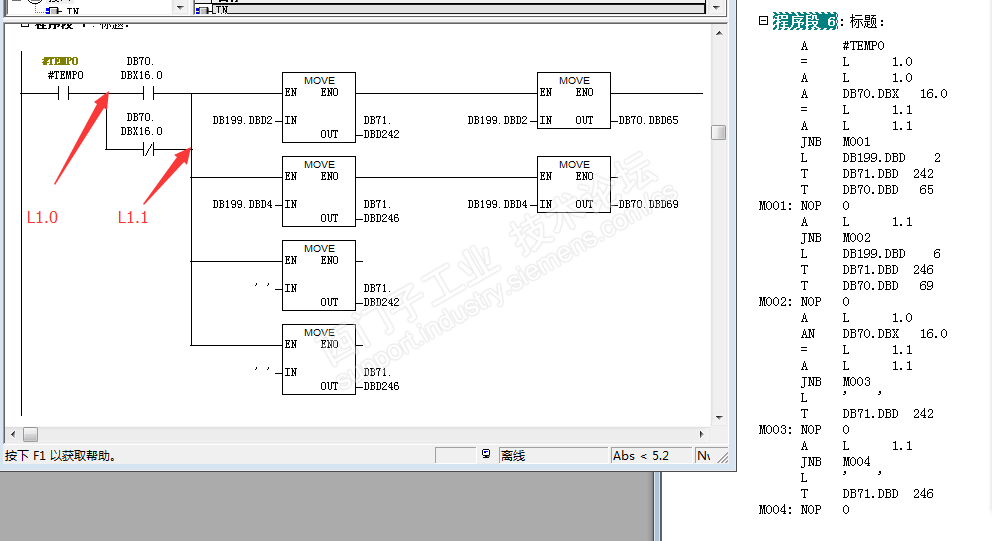Screen dimensions: 992x541
Task: Select the DB70.DBX16.0 normally open contact
Action: 148,94
